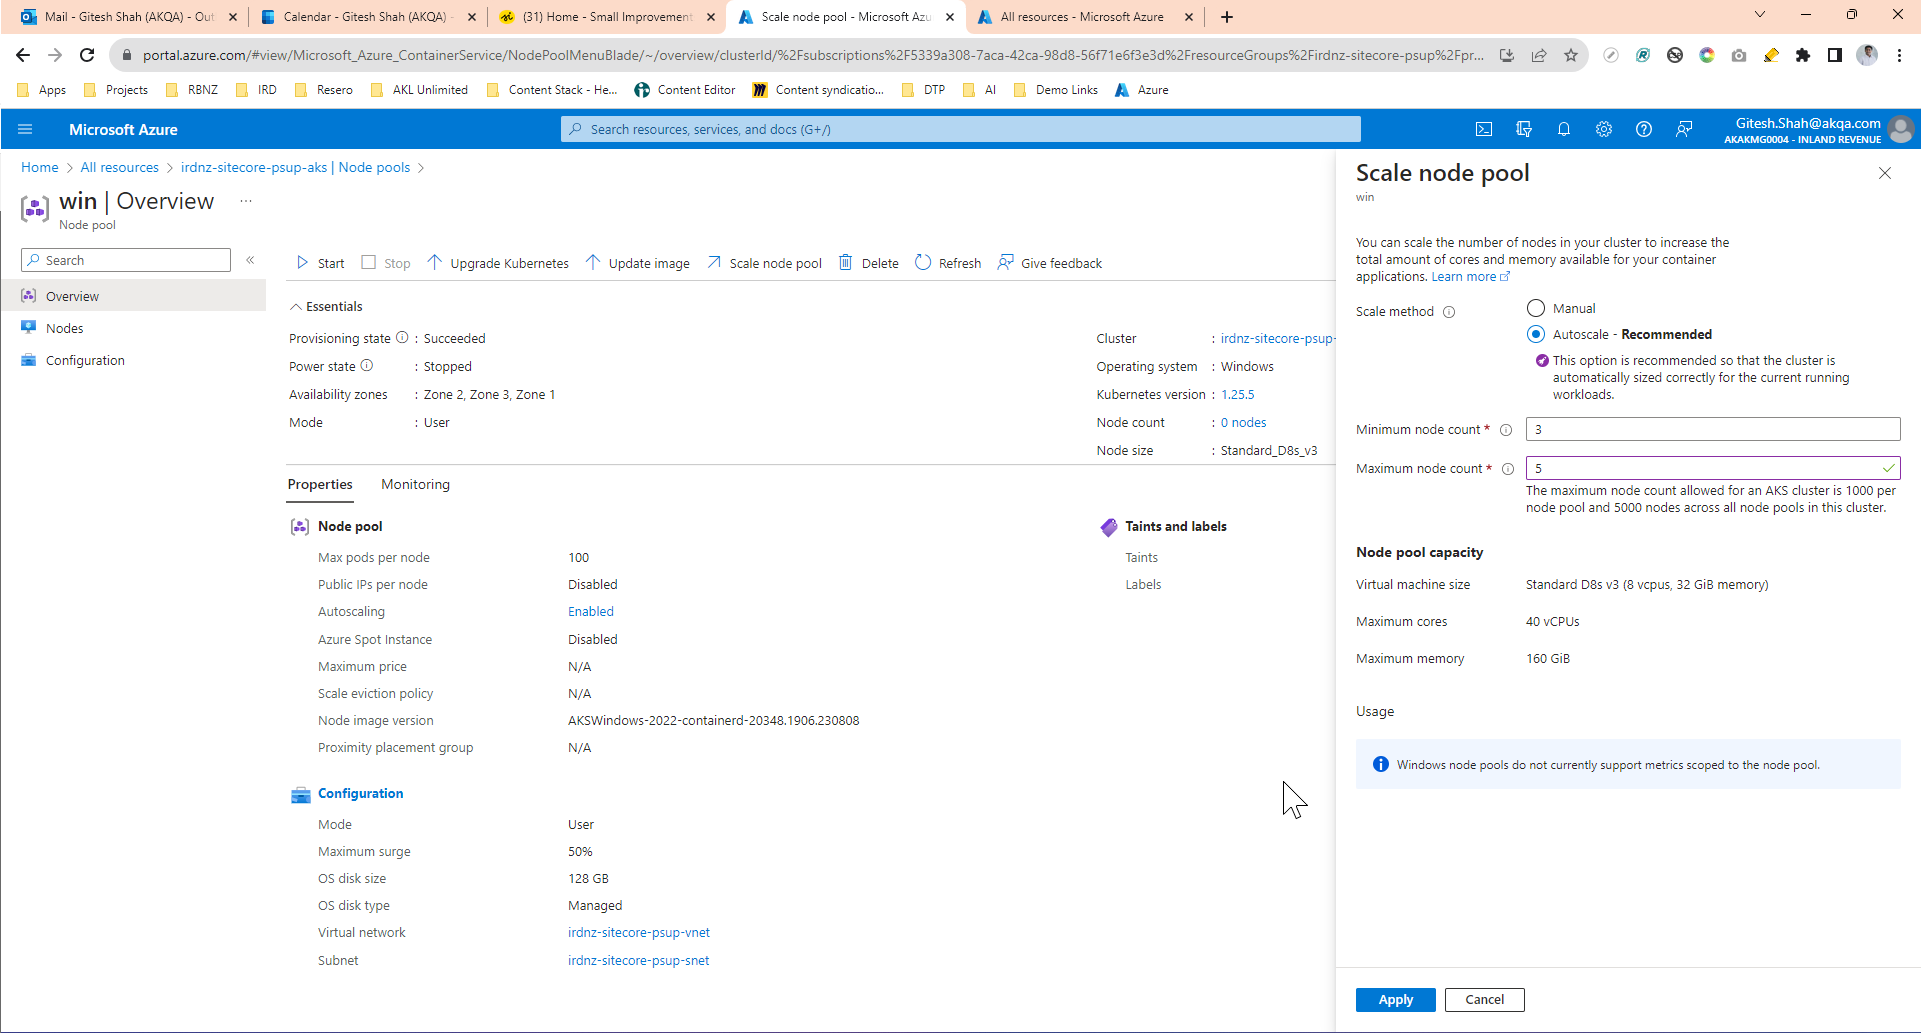Show info tooltip for Scale method
This screenshot has height=1033, width=1921.
point(1449,312)
